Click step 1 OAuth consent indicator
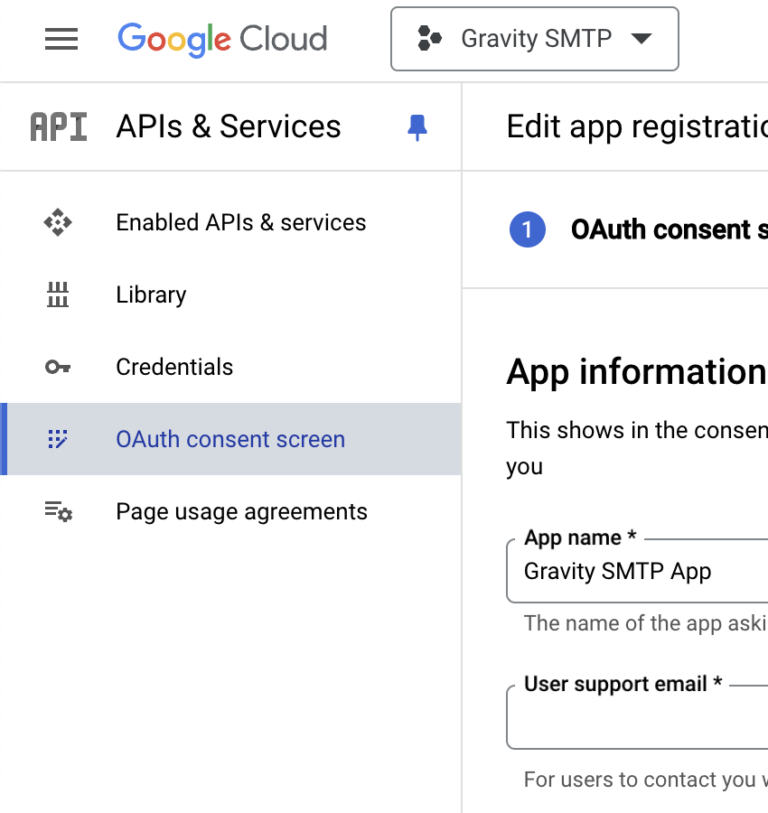This screenshot has height=813, width=768. pyautogui.click(x=527, y=229)
